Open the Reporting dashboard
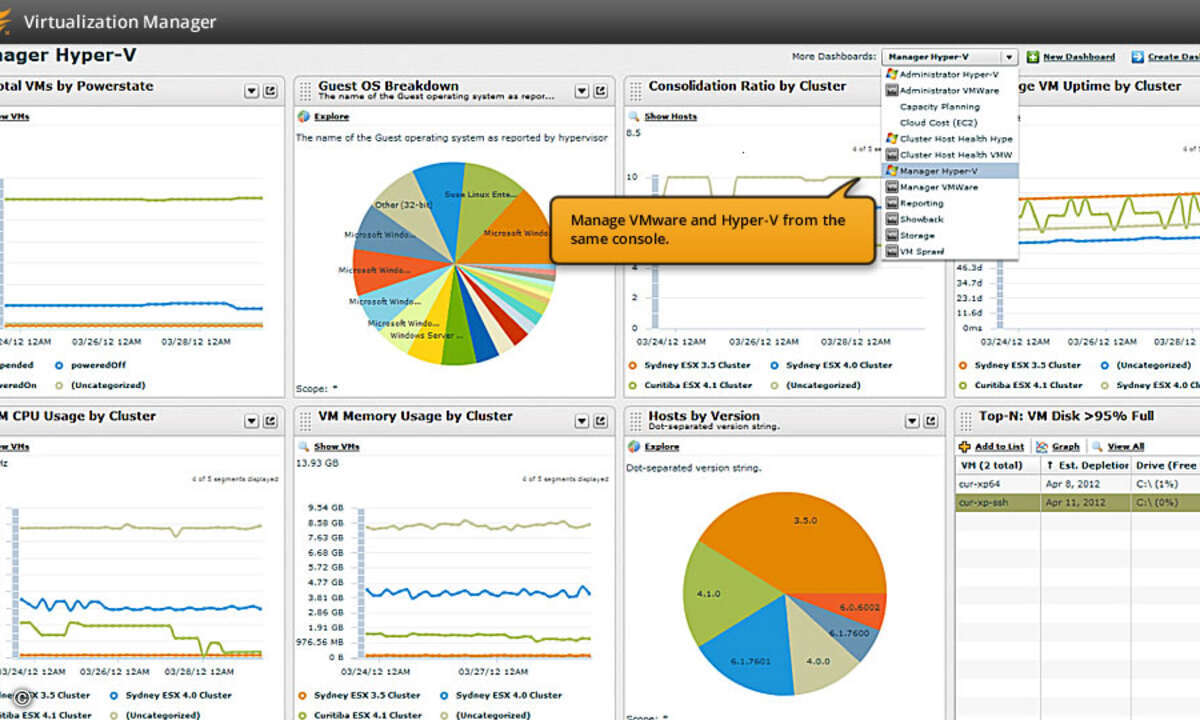This screenshot has width=1200, height=720. pos(950,203)
